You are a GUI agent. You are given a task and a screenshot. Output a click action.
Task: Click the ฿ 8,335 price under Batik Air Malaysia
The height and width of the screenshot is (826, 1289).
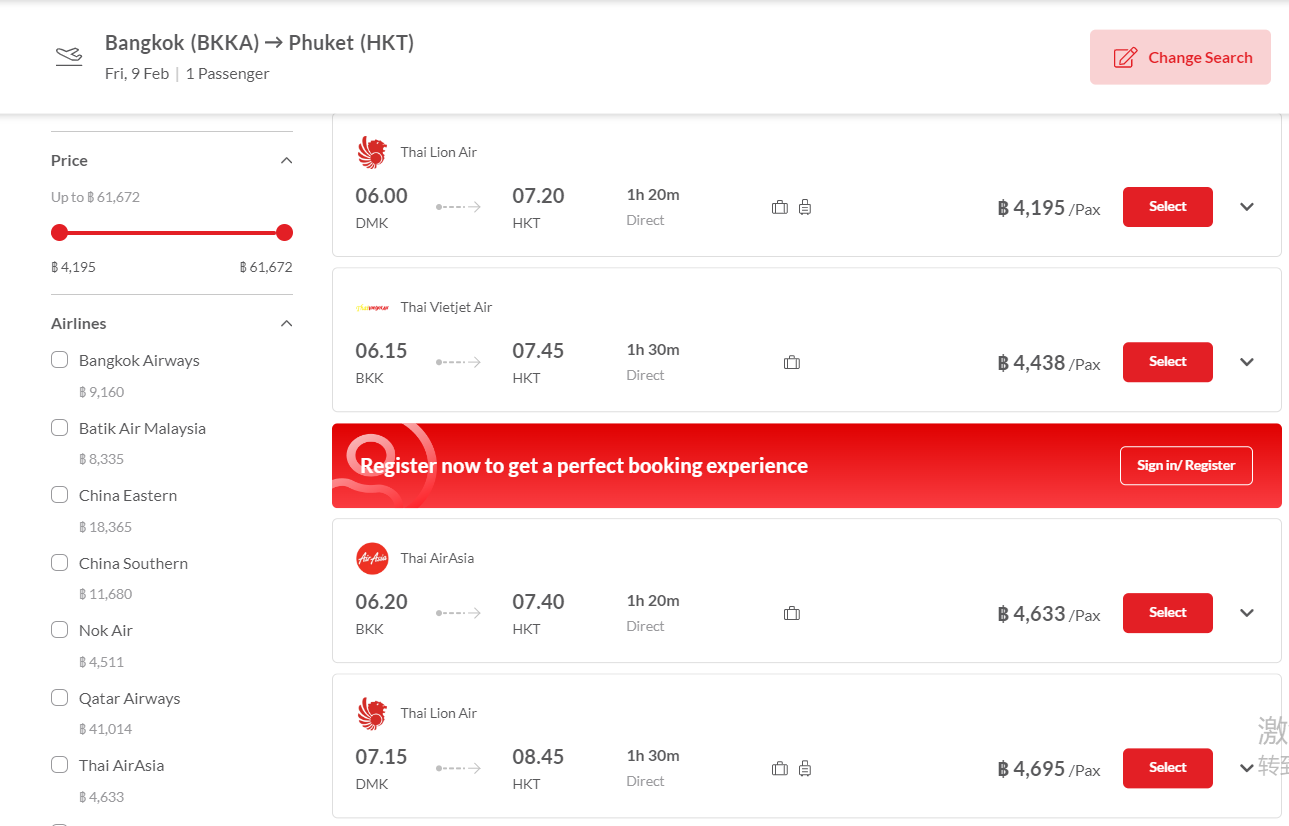point(102,459)
